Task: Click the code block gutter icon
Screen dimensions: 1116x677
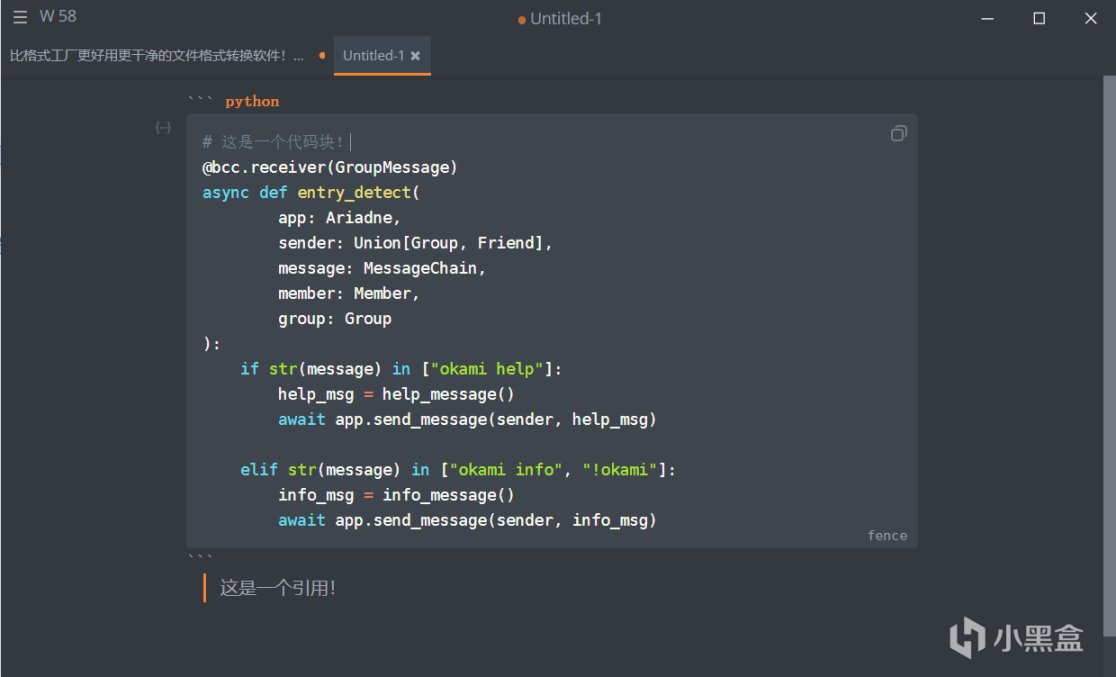Action: pyautogui.click(x=163, y=127)
